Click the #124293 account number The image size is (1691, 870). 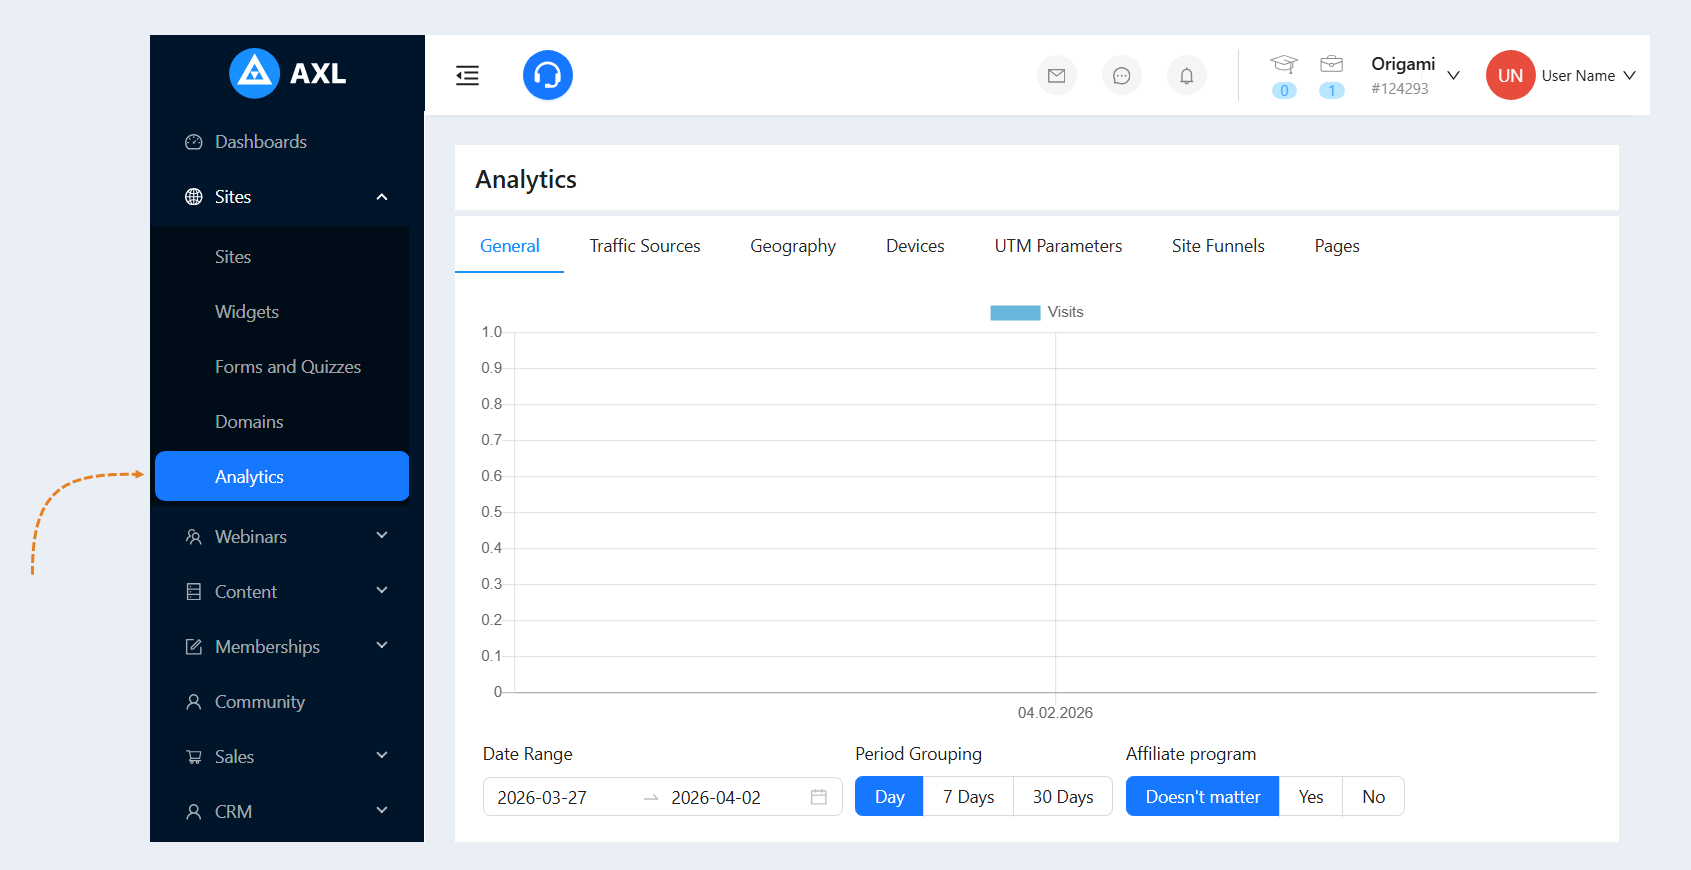[x=1400, y=89]
